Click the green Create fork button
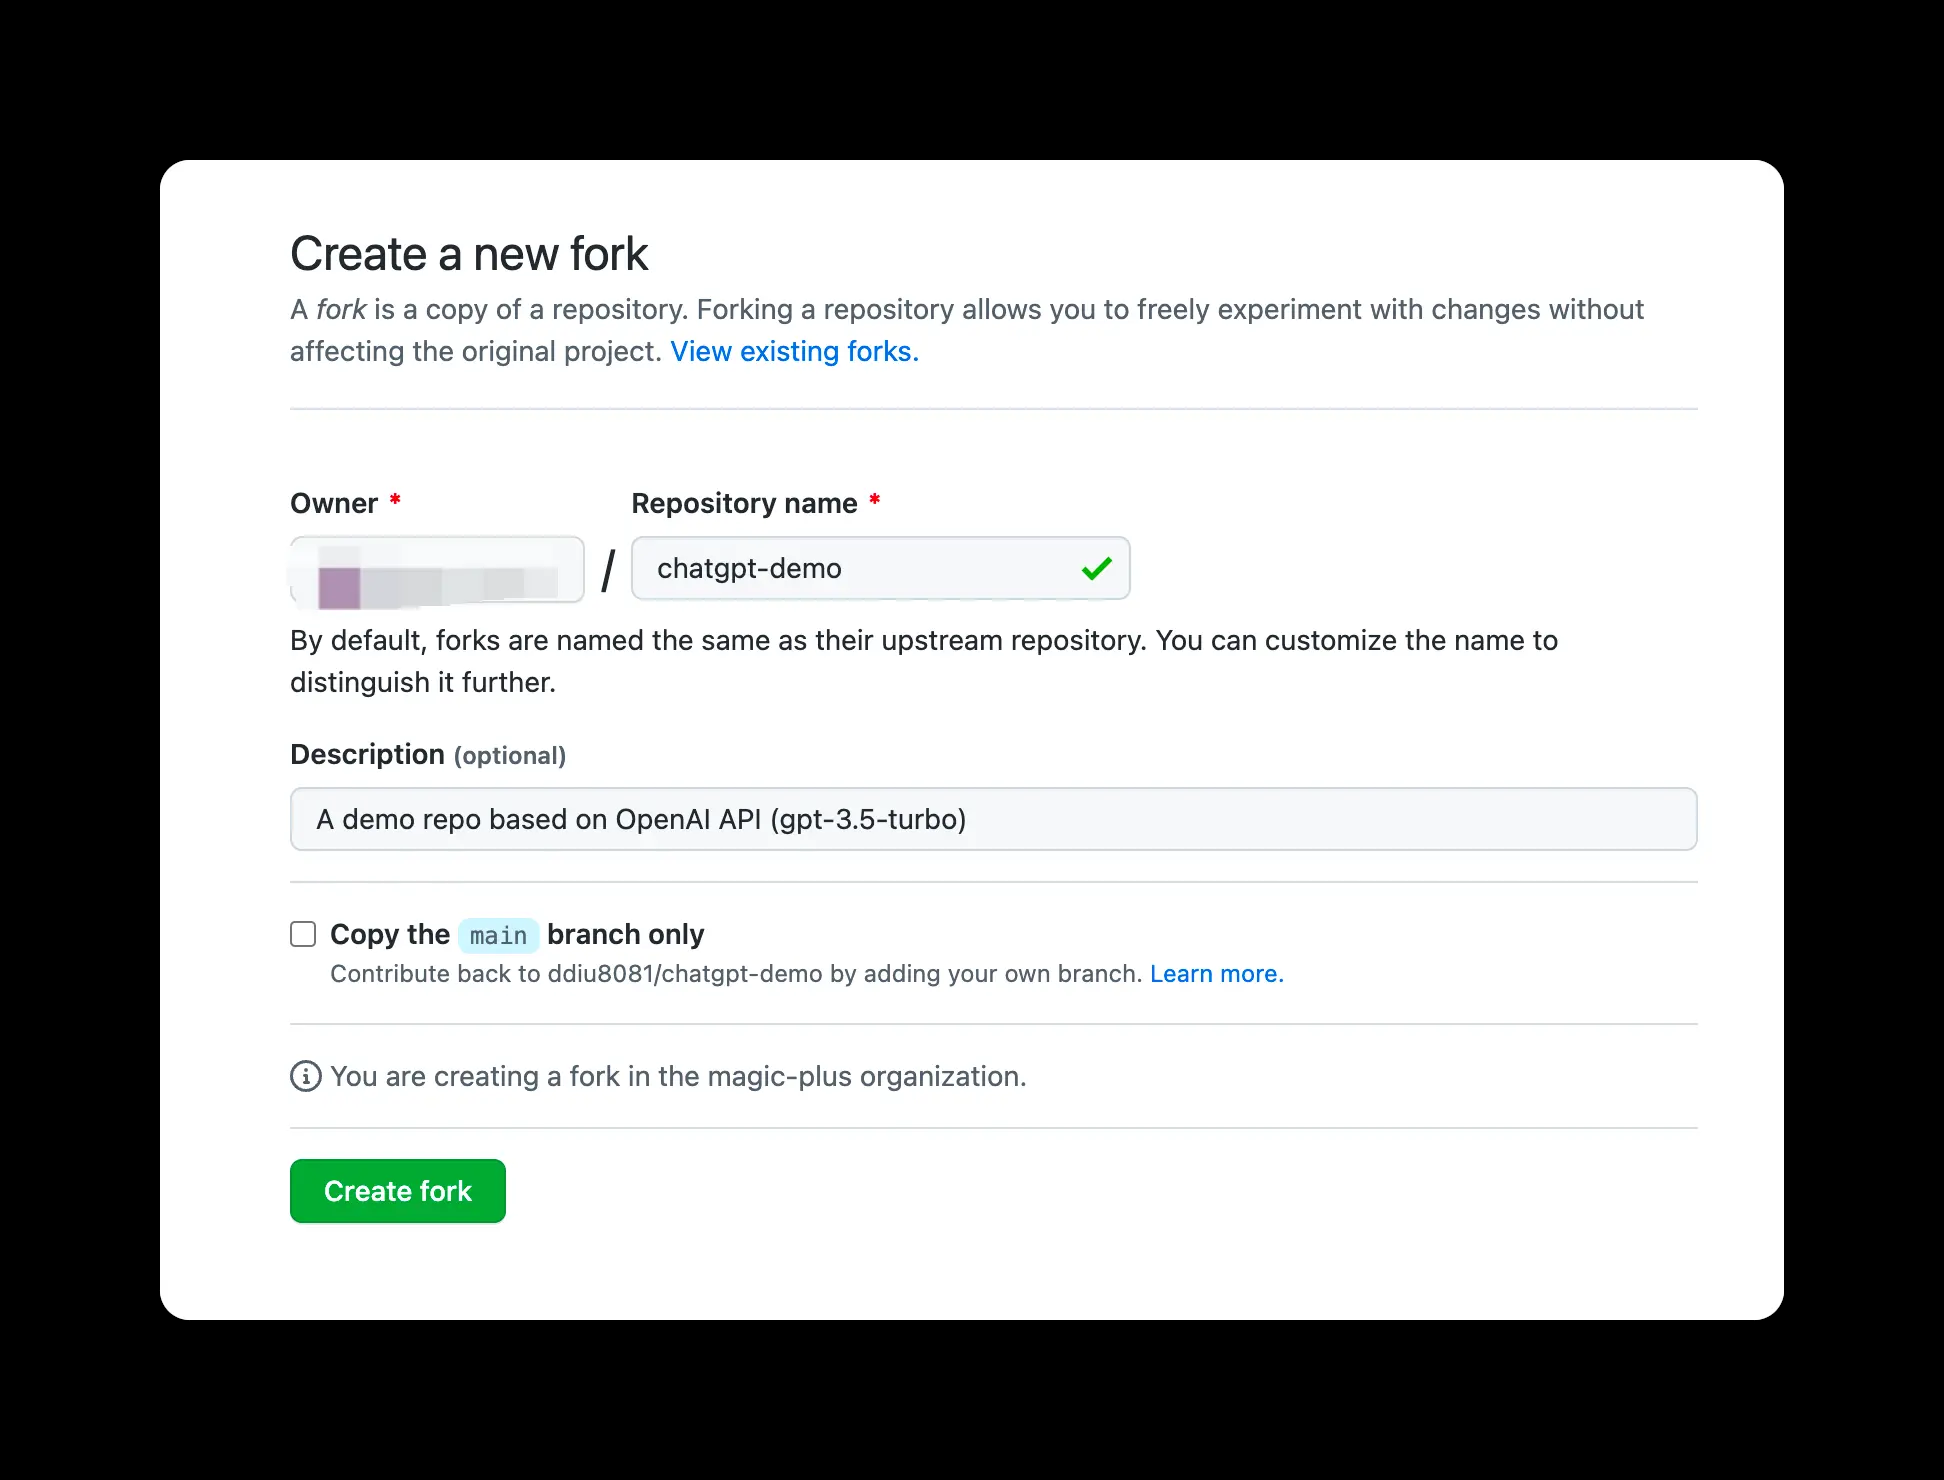This screenshot has height=1480, width=1944. tap(397, 1190)
